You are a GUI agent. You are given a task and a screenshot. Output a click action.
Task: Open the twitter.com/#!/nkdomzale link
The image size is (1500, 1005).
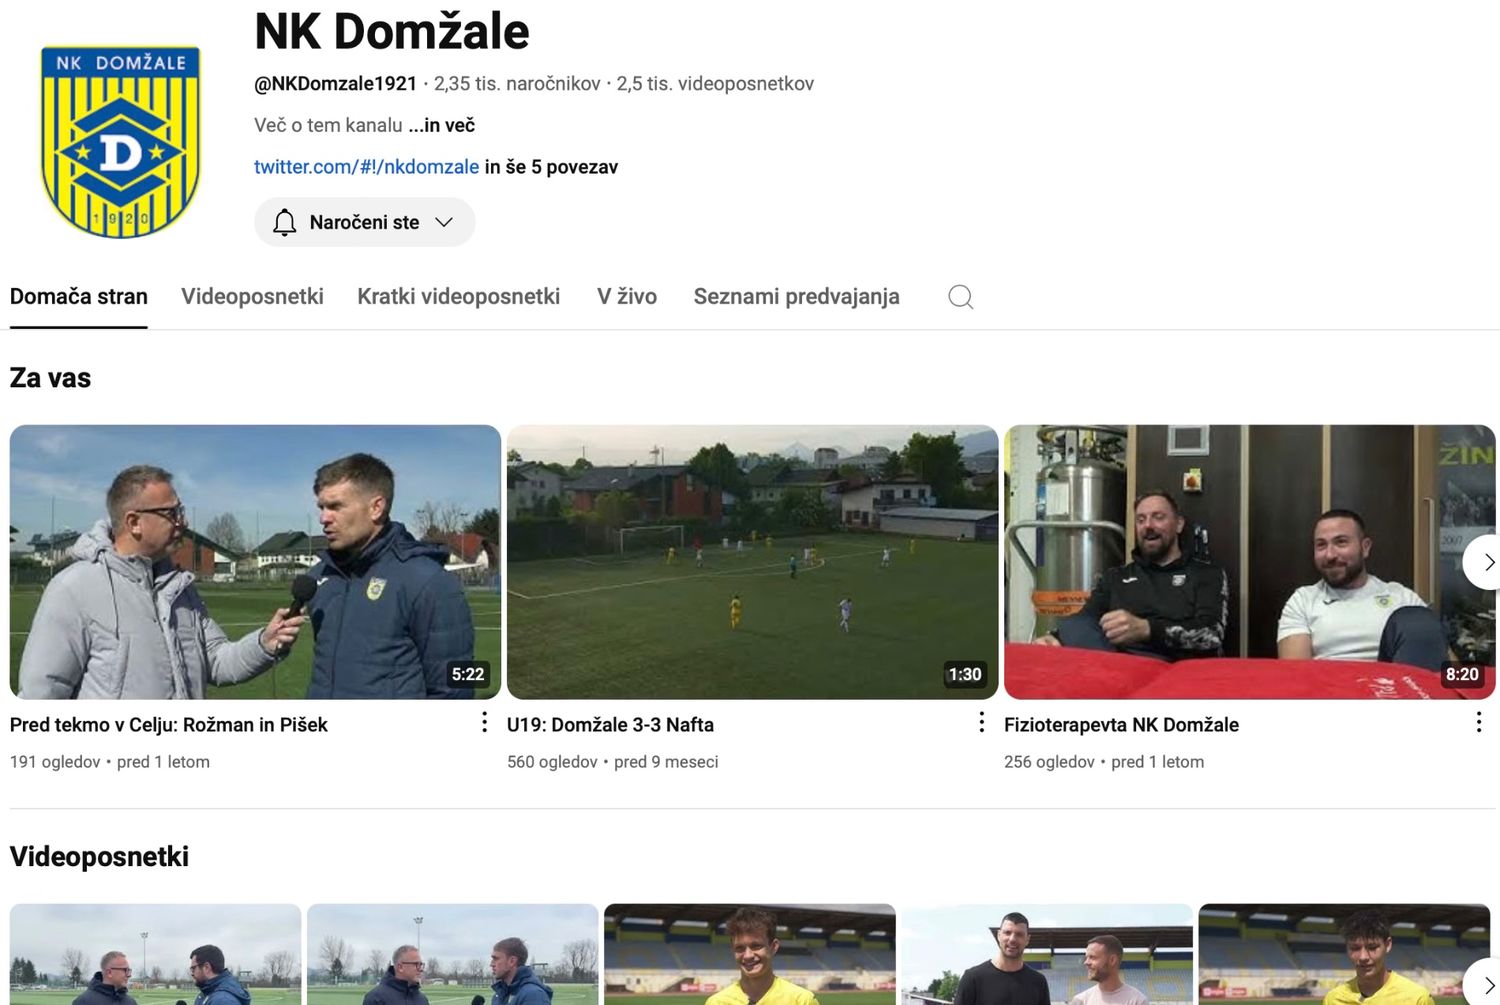tap(366, 167)
